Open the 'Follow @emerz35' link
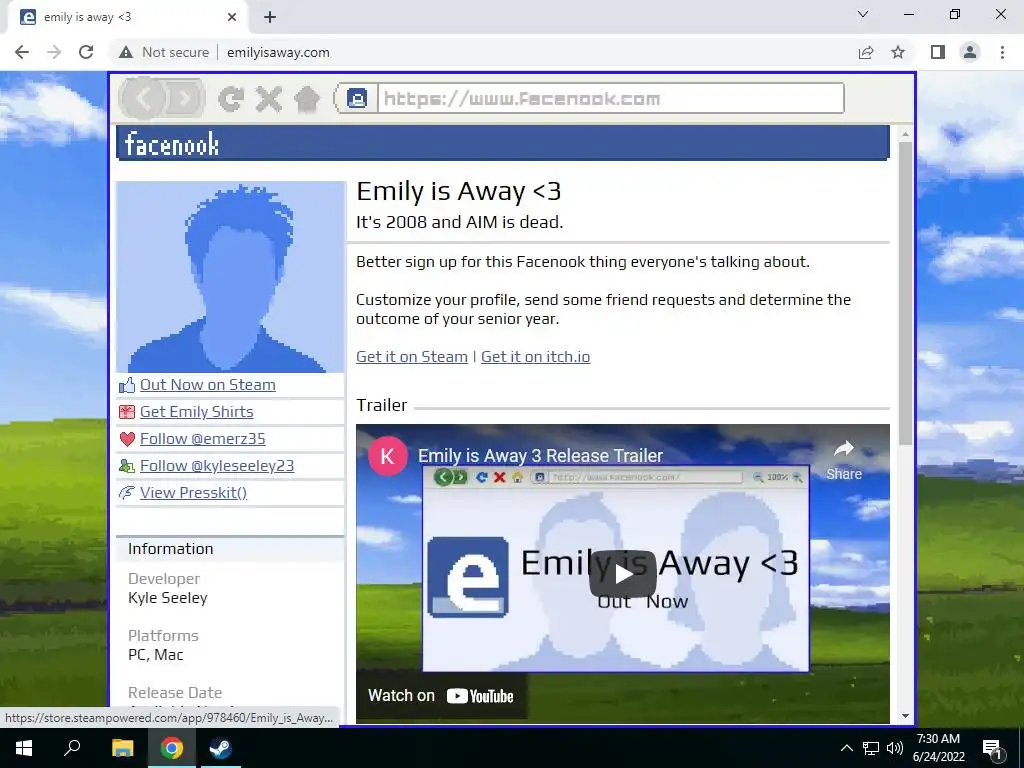Screen dimensions: 1024x768 pos(202,439)
